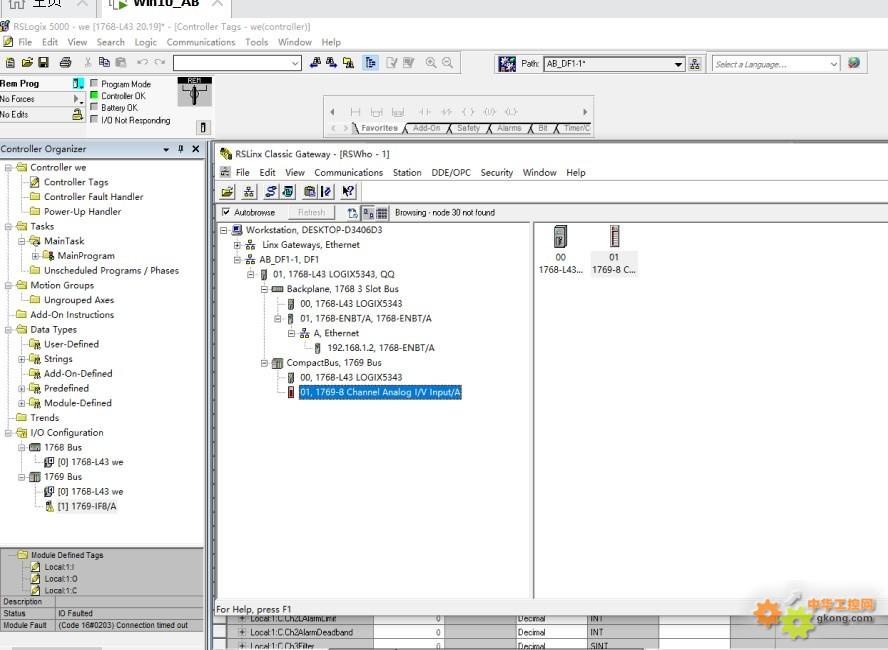Open the Security menu in RSLinx
This screenshot has width=888, height=650.
pyautogui.click(x=497, y=173)
